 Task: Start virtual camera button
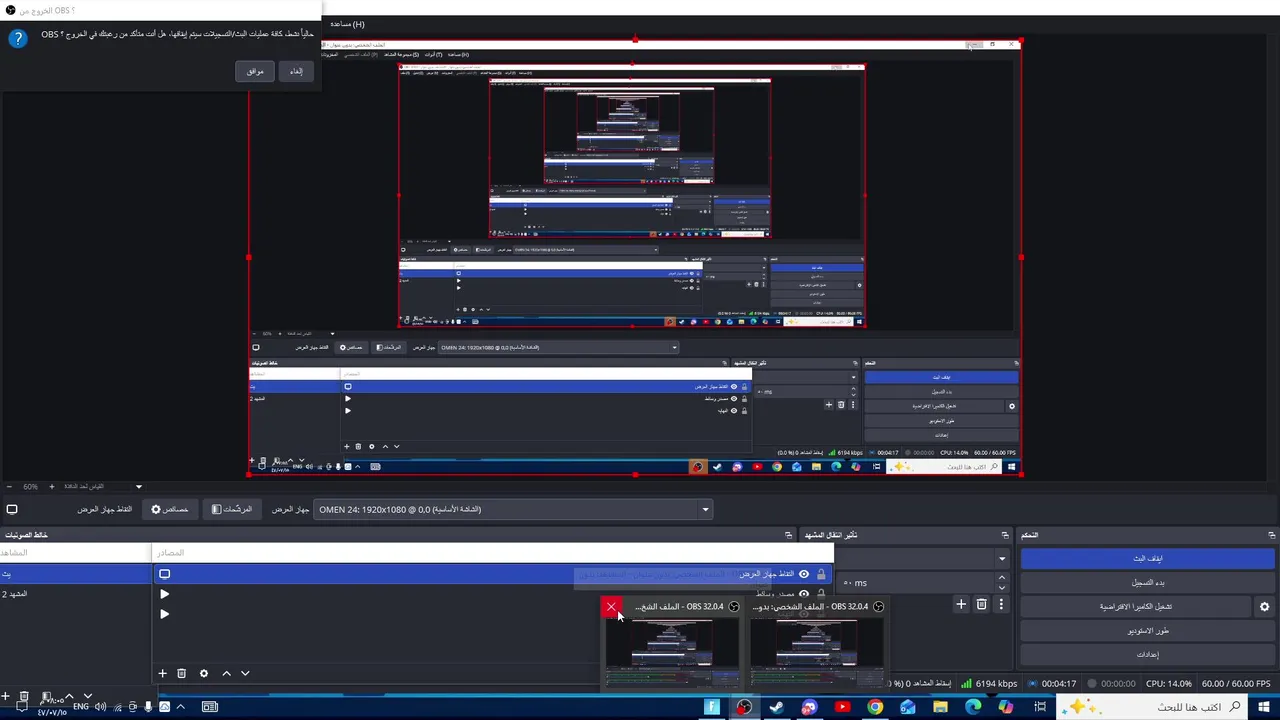point(1136,606)
